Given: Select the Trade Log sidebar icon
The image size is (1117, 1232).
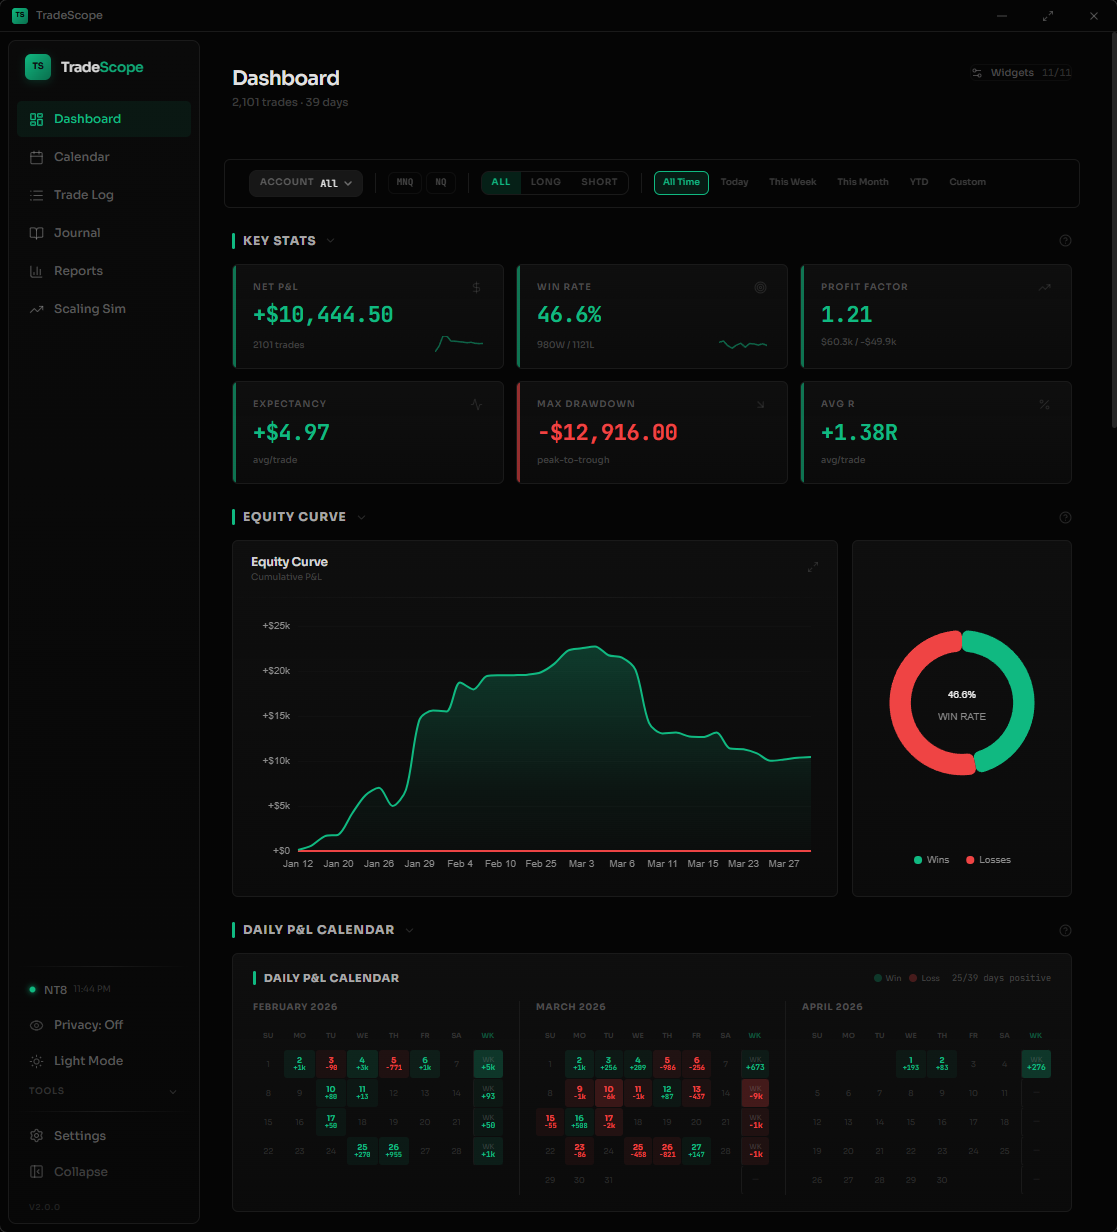Looking at the screenshot, I should 35,194.
